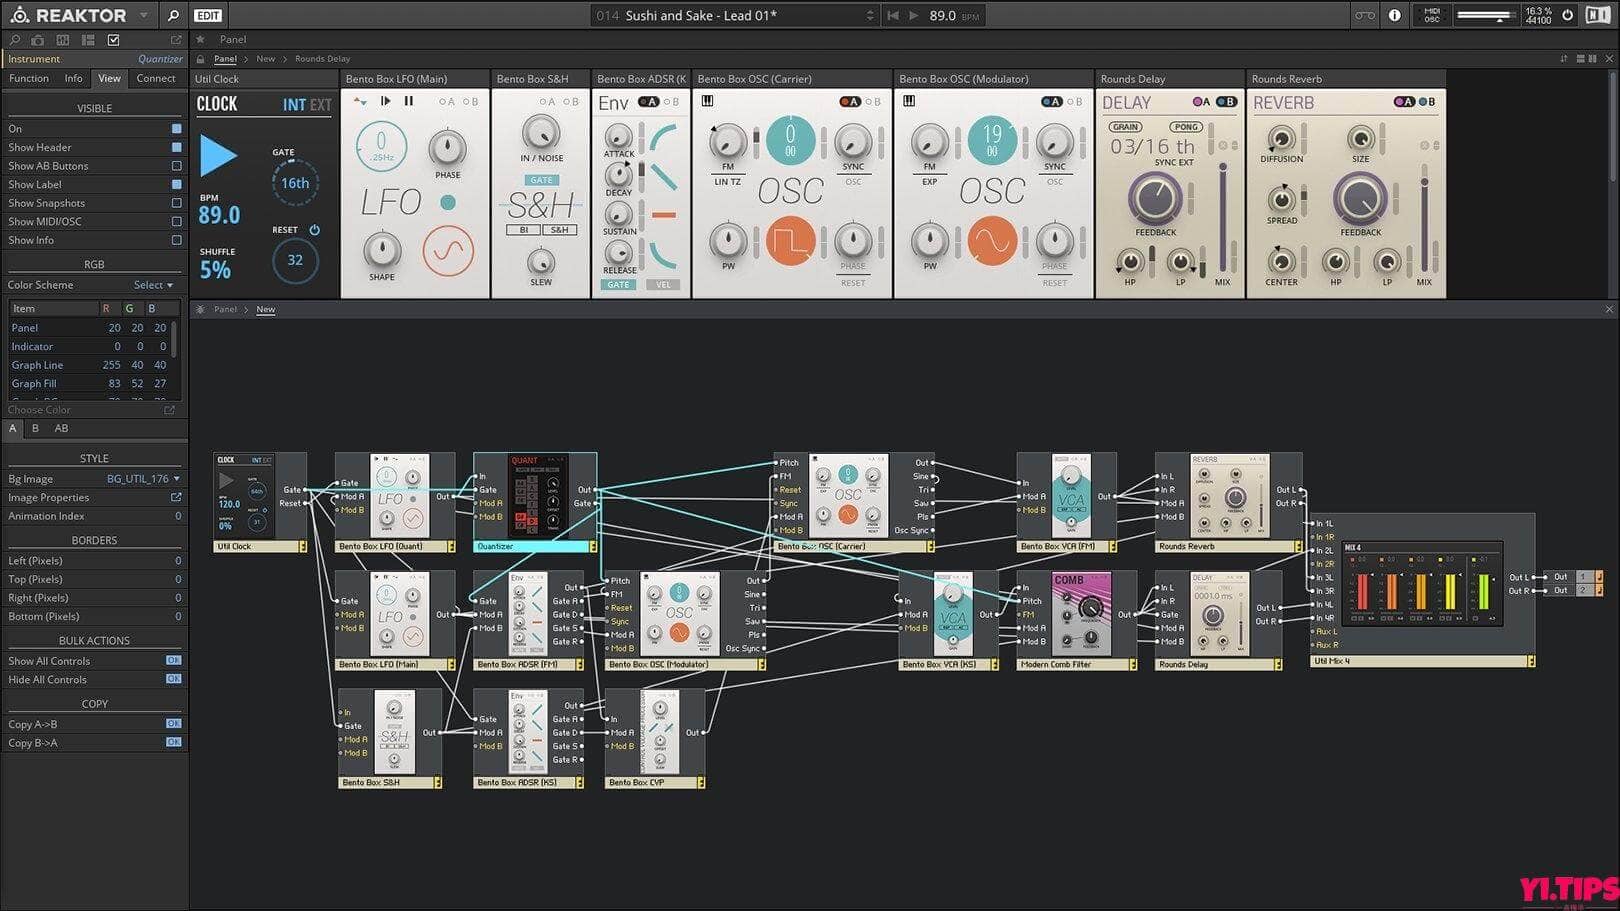Click the play button in the transport
Screen dimensions: 1620x911
913,15
